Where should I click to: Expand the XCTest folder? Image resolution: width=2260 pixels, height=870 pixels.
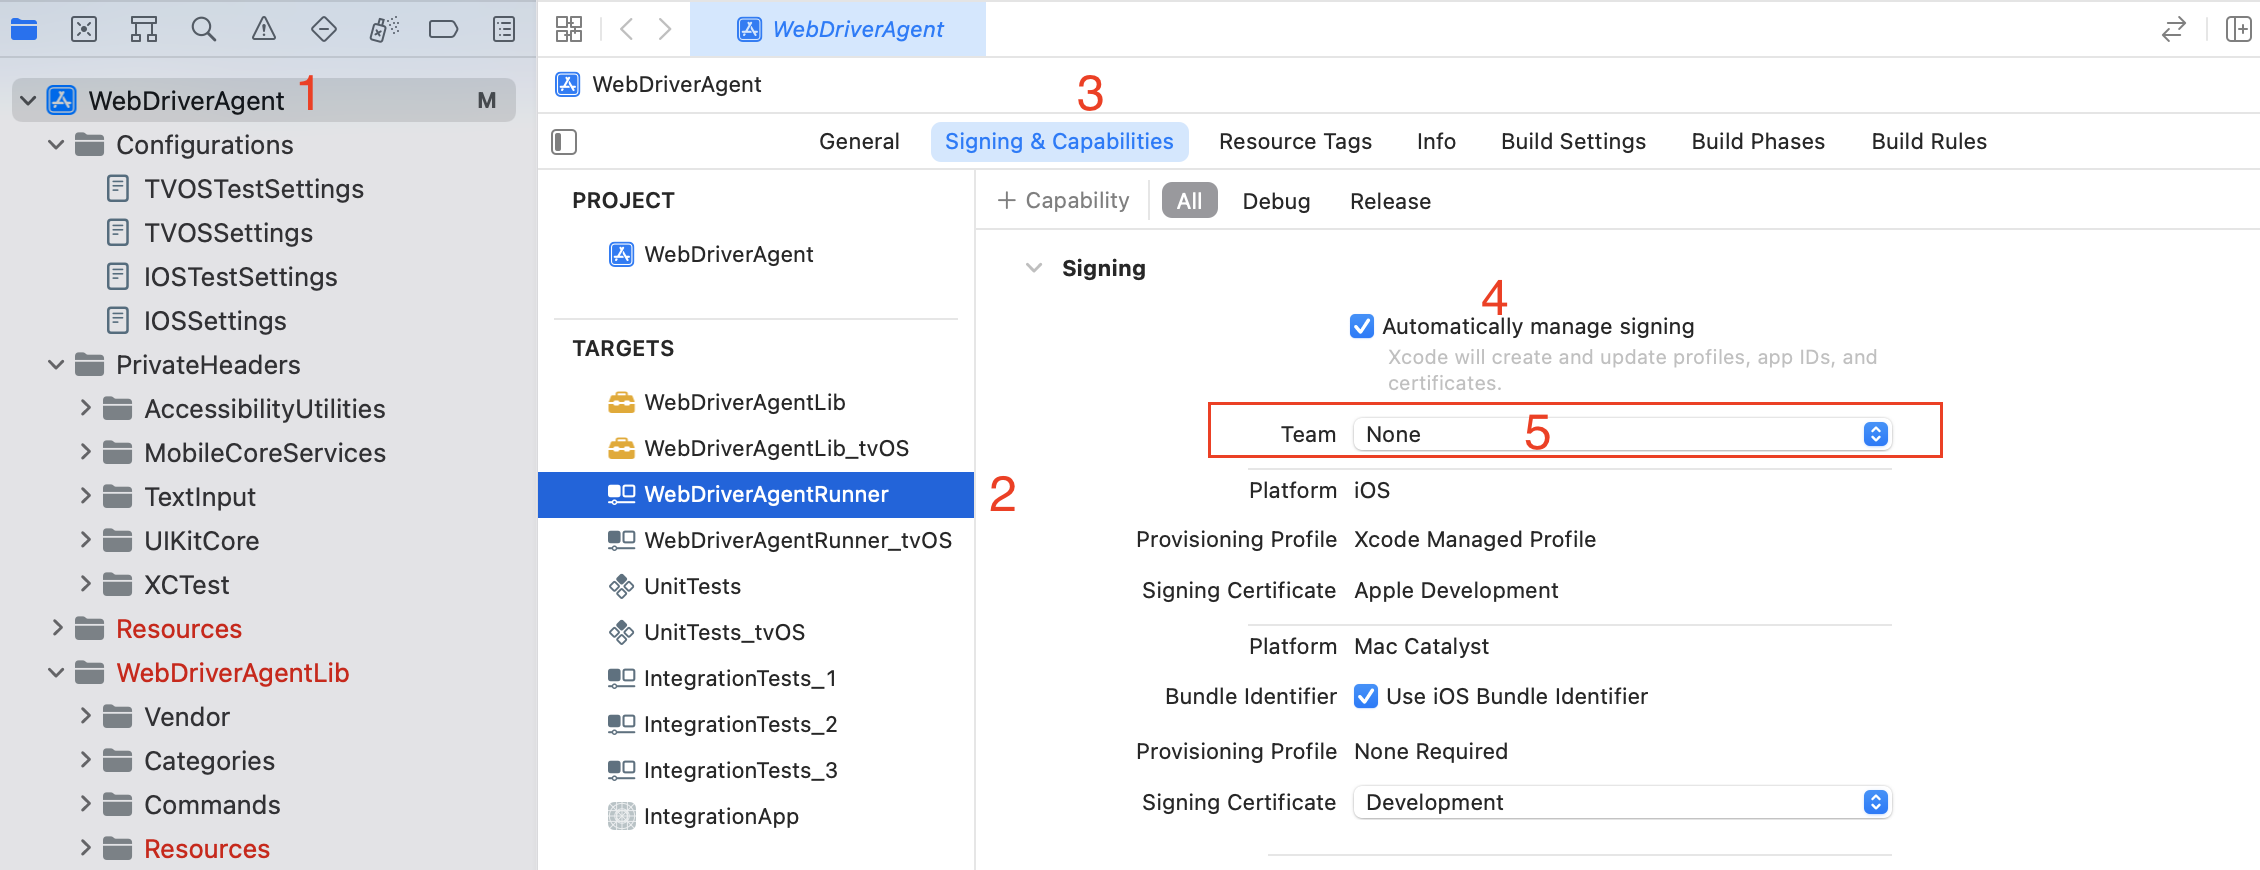coord(85,584)
